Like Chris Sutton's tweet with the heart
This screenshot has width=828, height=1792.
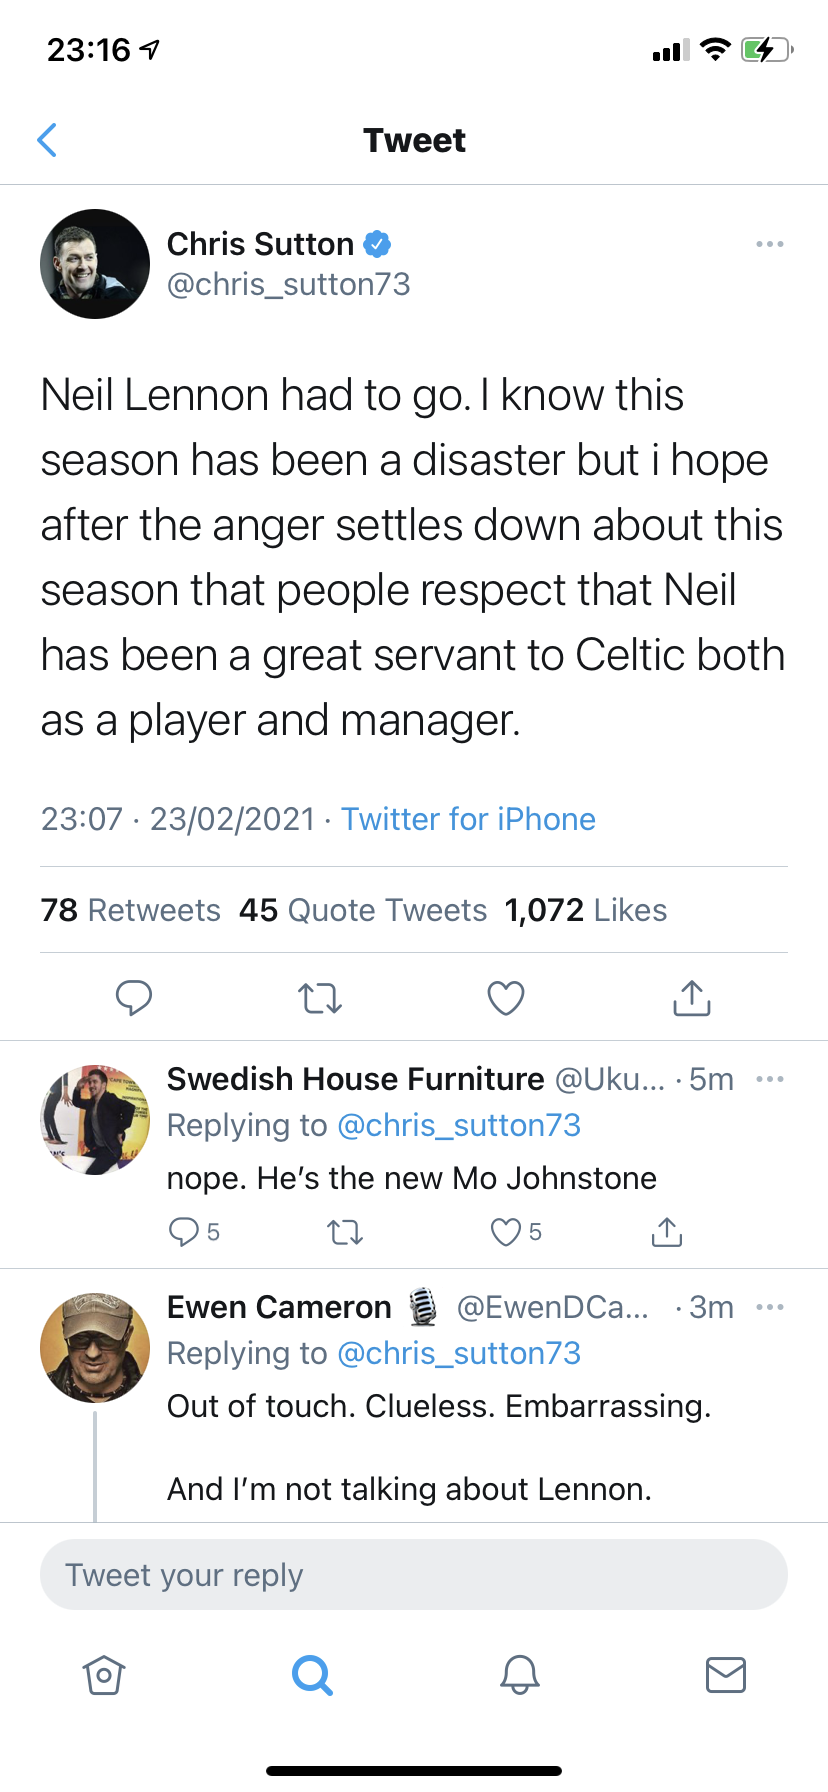coord(506,998)
